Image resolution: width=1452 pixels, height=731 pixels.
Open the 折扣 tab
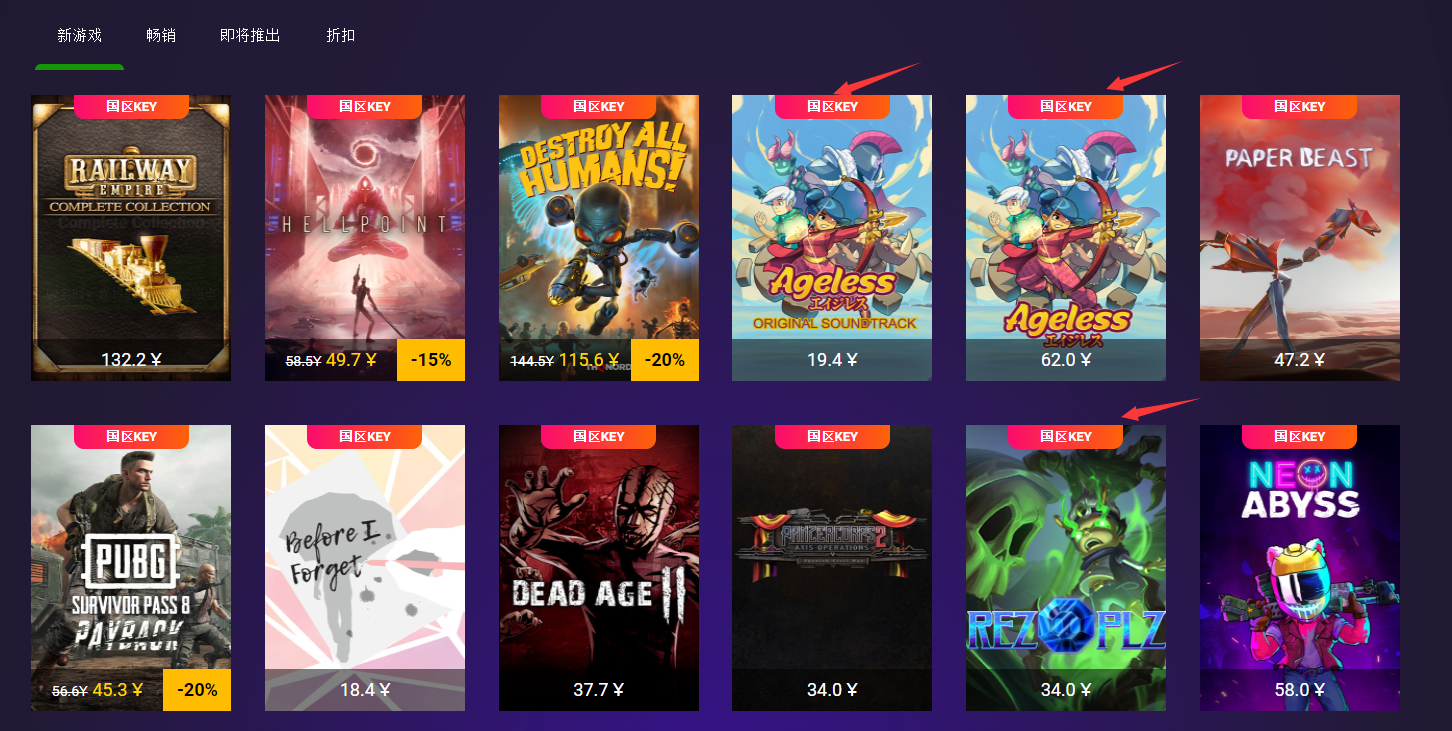(x=341, y=35)
